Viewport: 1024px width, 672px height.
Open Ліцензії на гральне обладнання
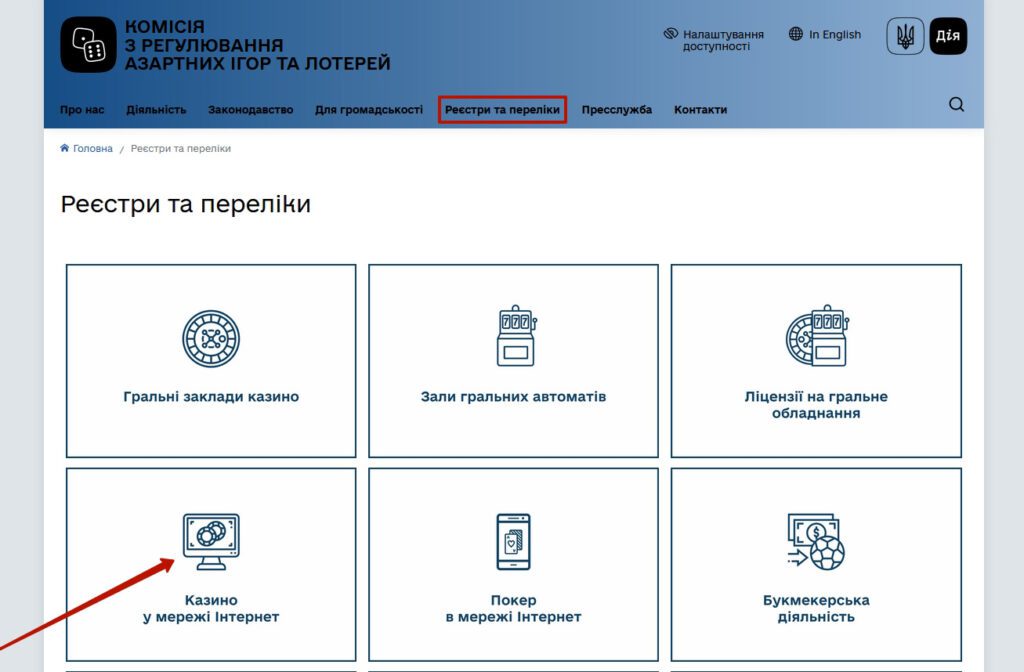point(816,360)
